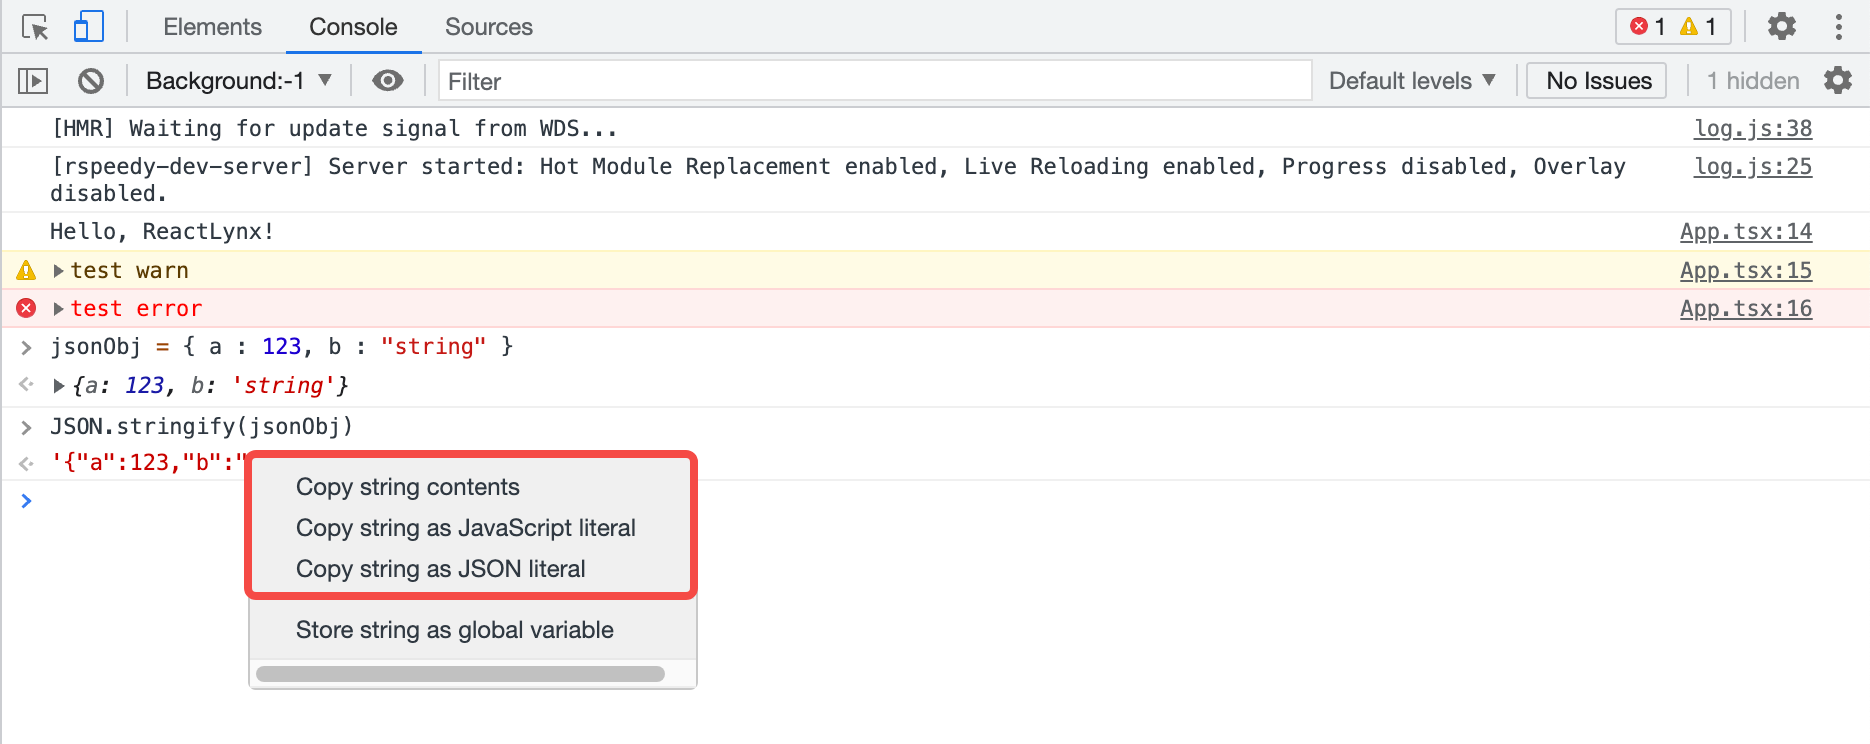Focus the Filter input field
Viewport: 1870px width, 744px height.
click(875, 81)
